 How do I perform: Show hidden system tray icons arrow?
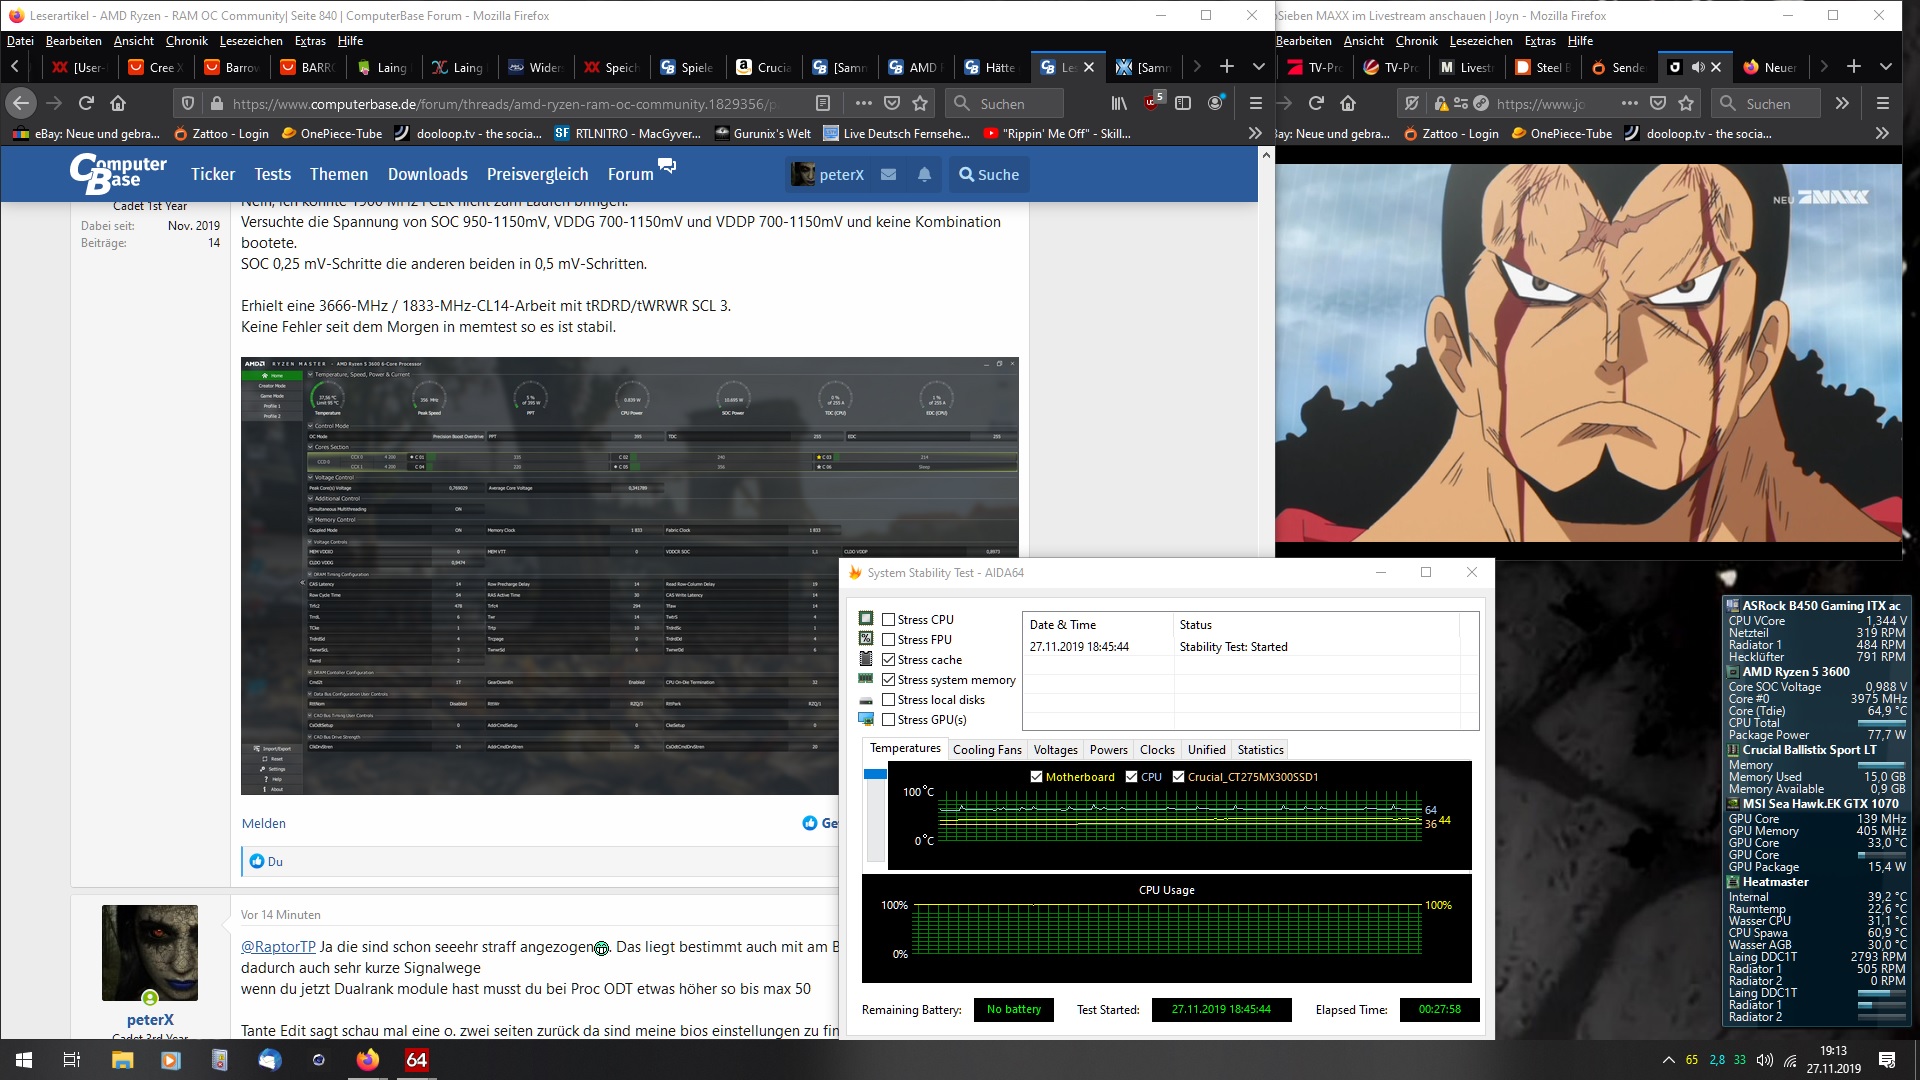tap(1667, 1060)
